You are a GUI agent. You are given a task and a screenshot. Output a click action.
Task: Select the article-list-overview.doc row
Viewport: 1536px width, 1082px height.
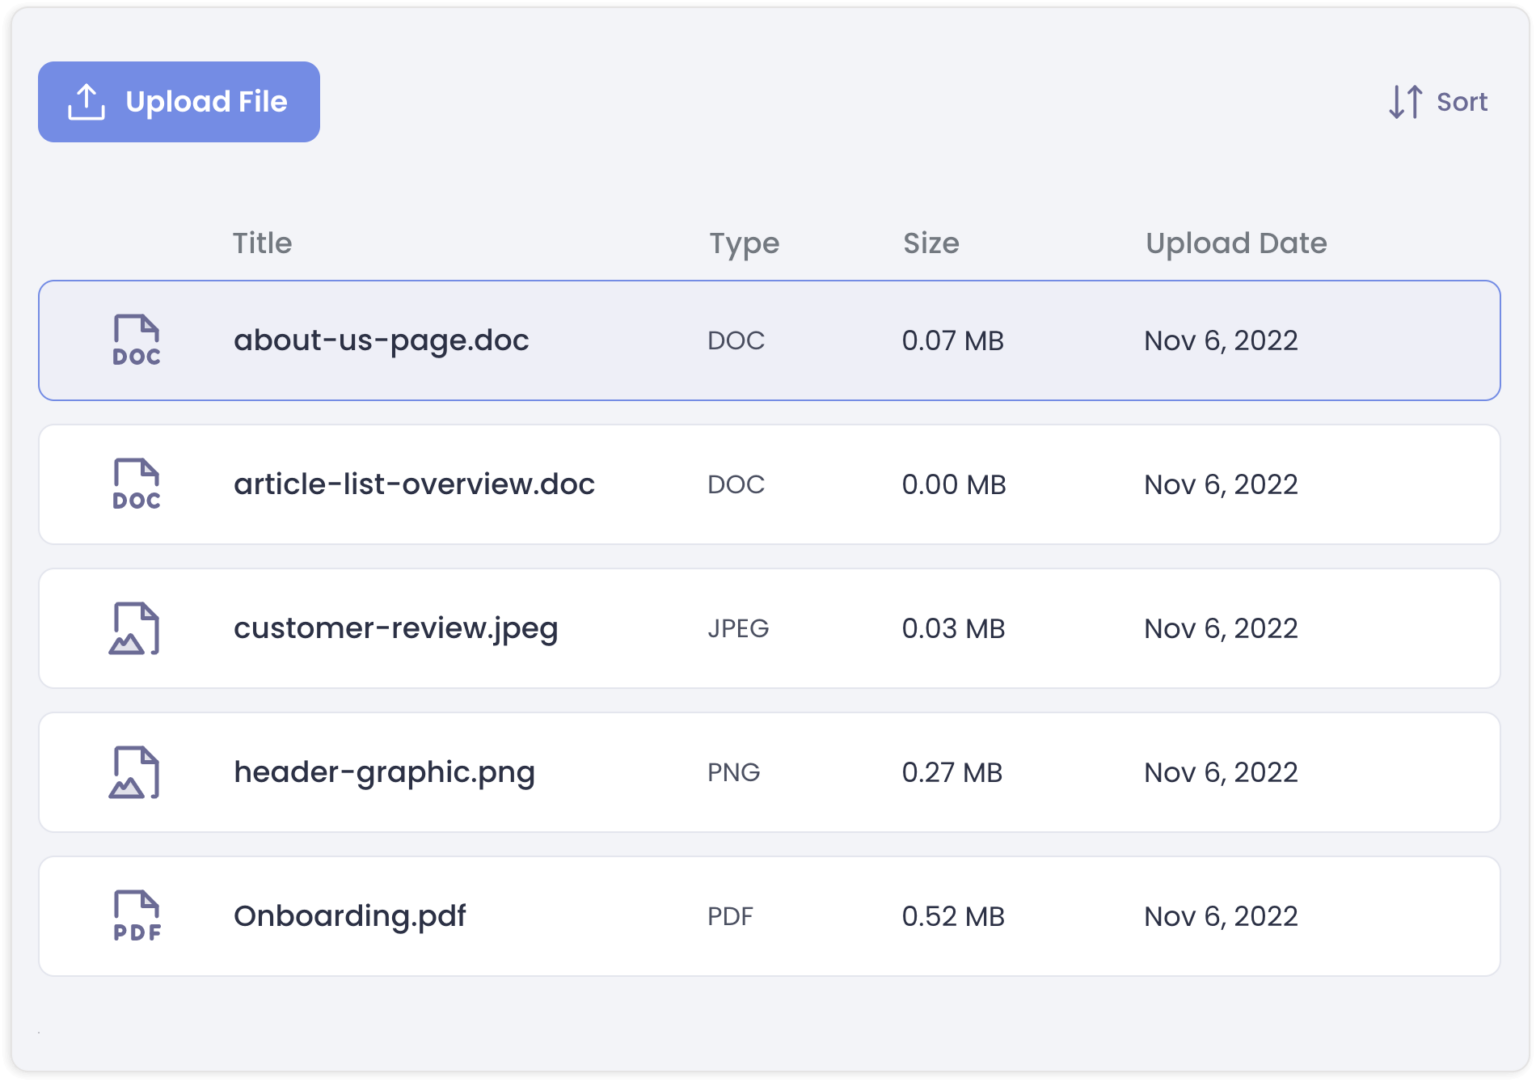414,484
